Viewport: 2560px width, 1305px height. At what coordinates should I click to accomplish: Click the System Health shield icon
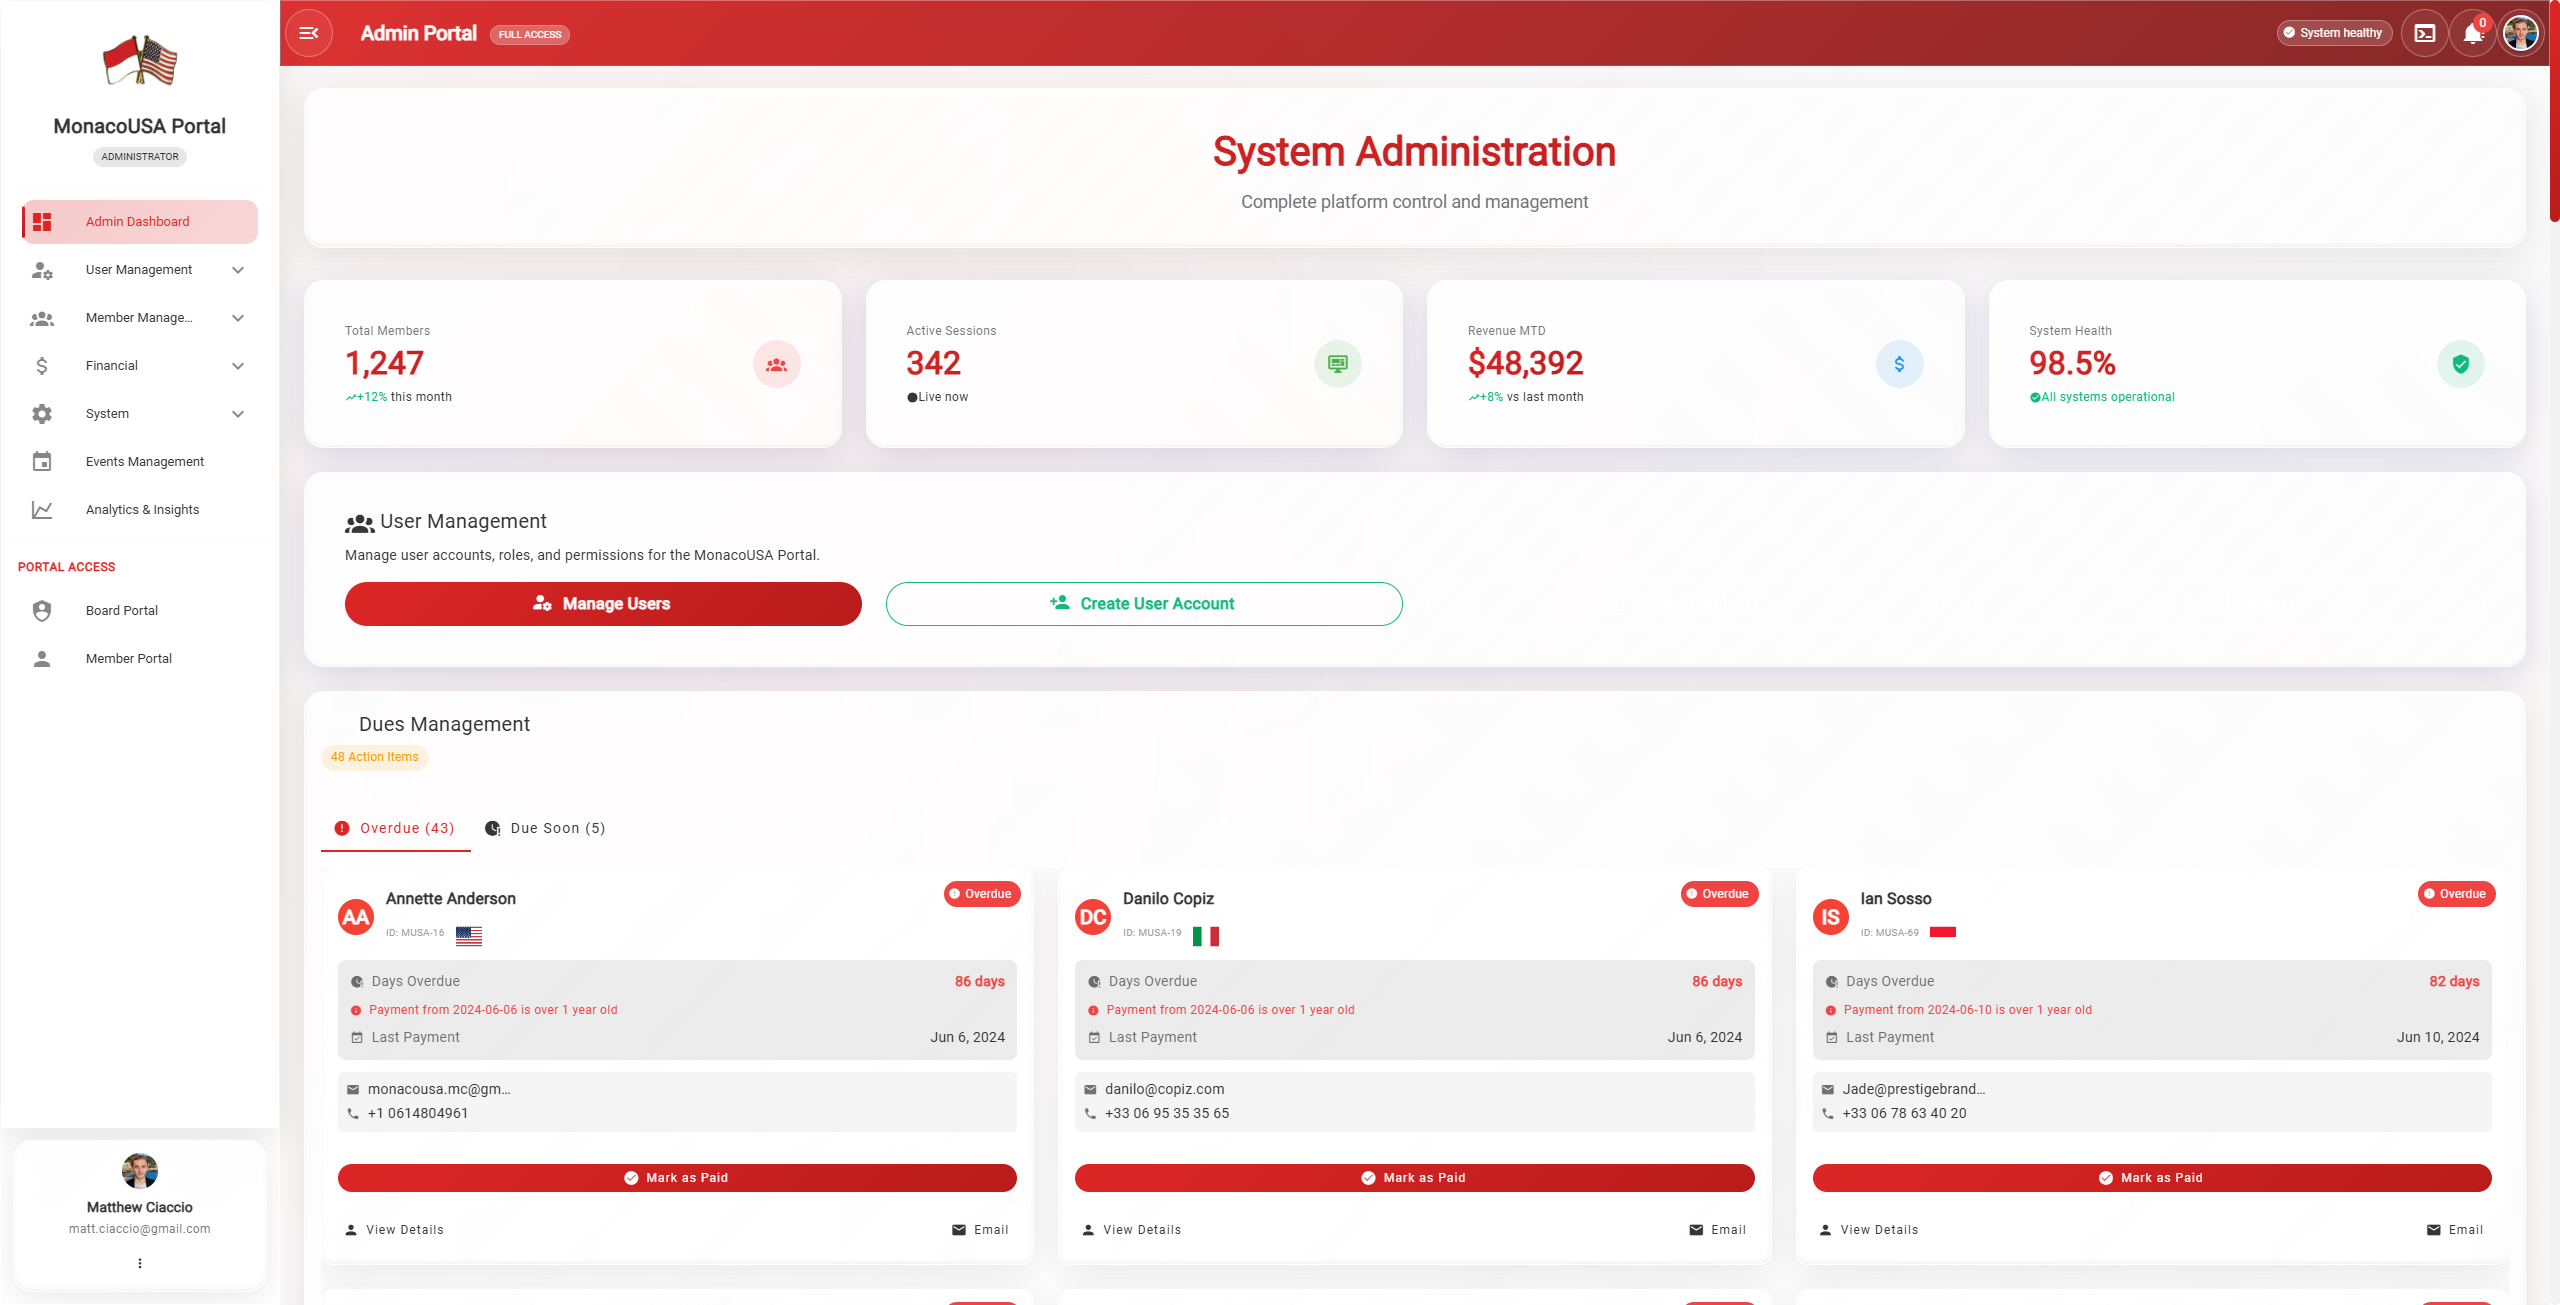(2460, 364)
